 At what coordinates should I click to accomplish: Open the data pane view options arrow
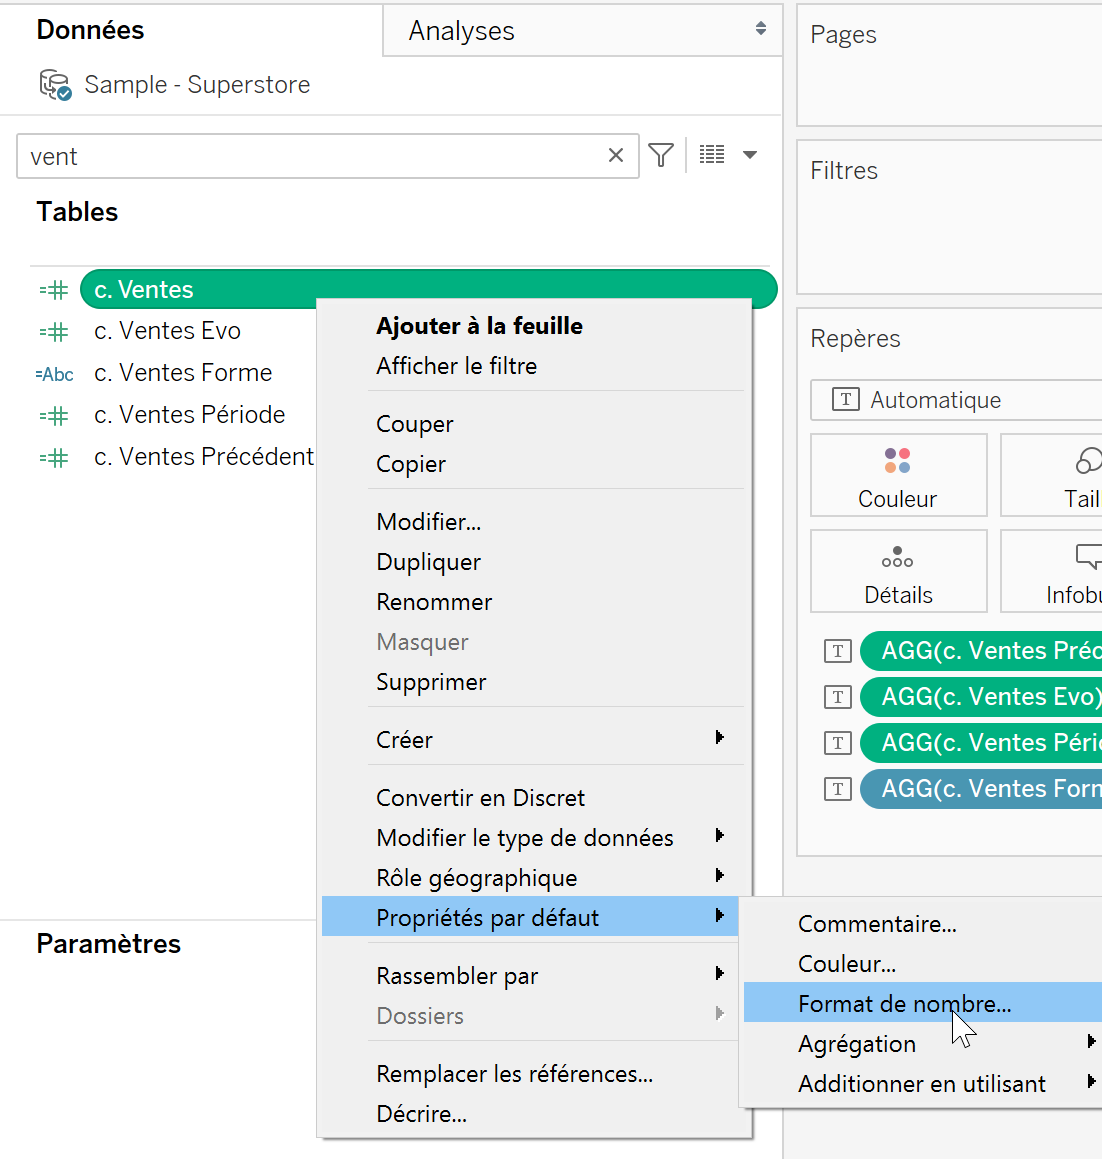click(x=750, y=154)
